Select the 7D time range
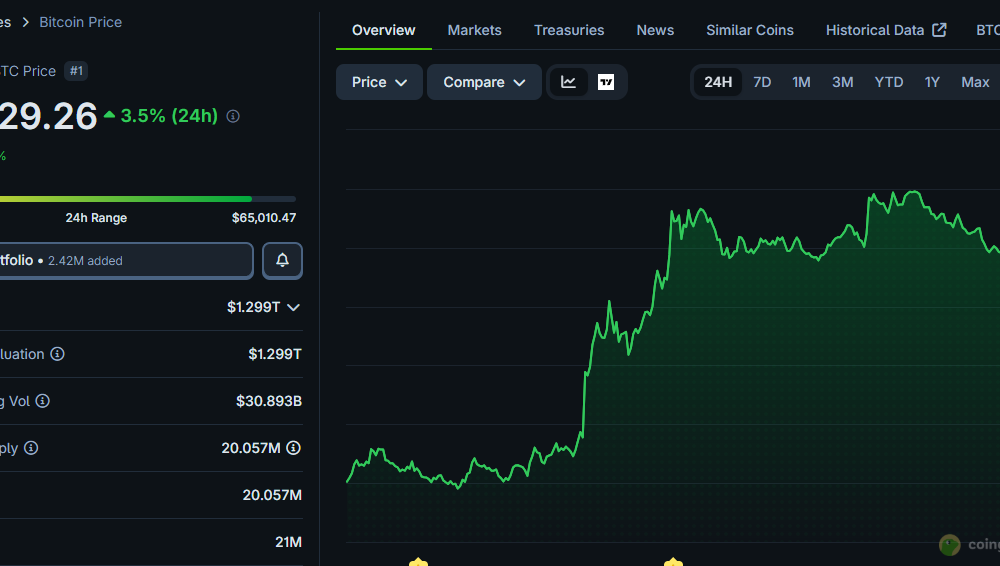 click(x=762, y=82)
